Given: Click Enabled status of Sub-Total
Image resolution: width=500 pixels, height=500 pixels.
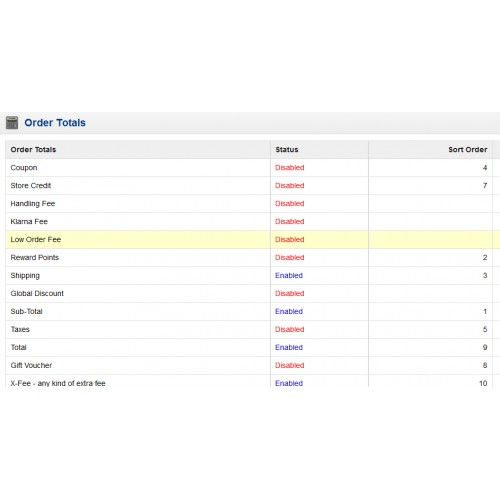Looking at the screenshot, I should pos(289,312).
